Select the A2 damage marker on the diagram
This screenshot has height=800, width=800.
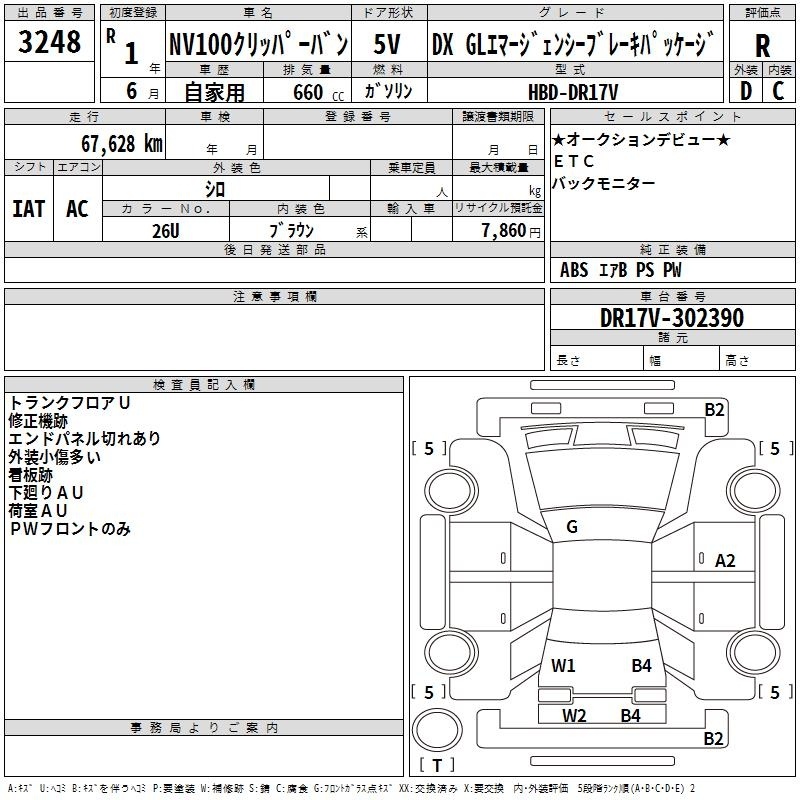[725, 561]
